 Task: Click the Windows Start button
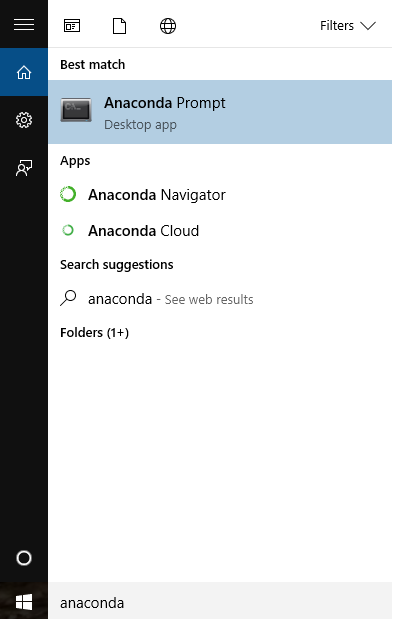(x=24, y=602)
